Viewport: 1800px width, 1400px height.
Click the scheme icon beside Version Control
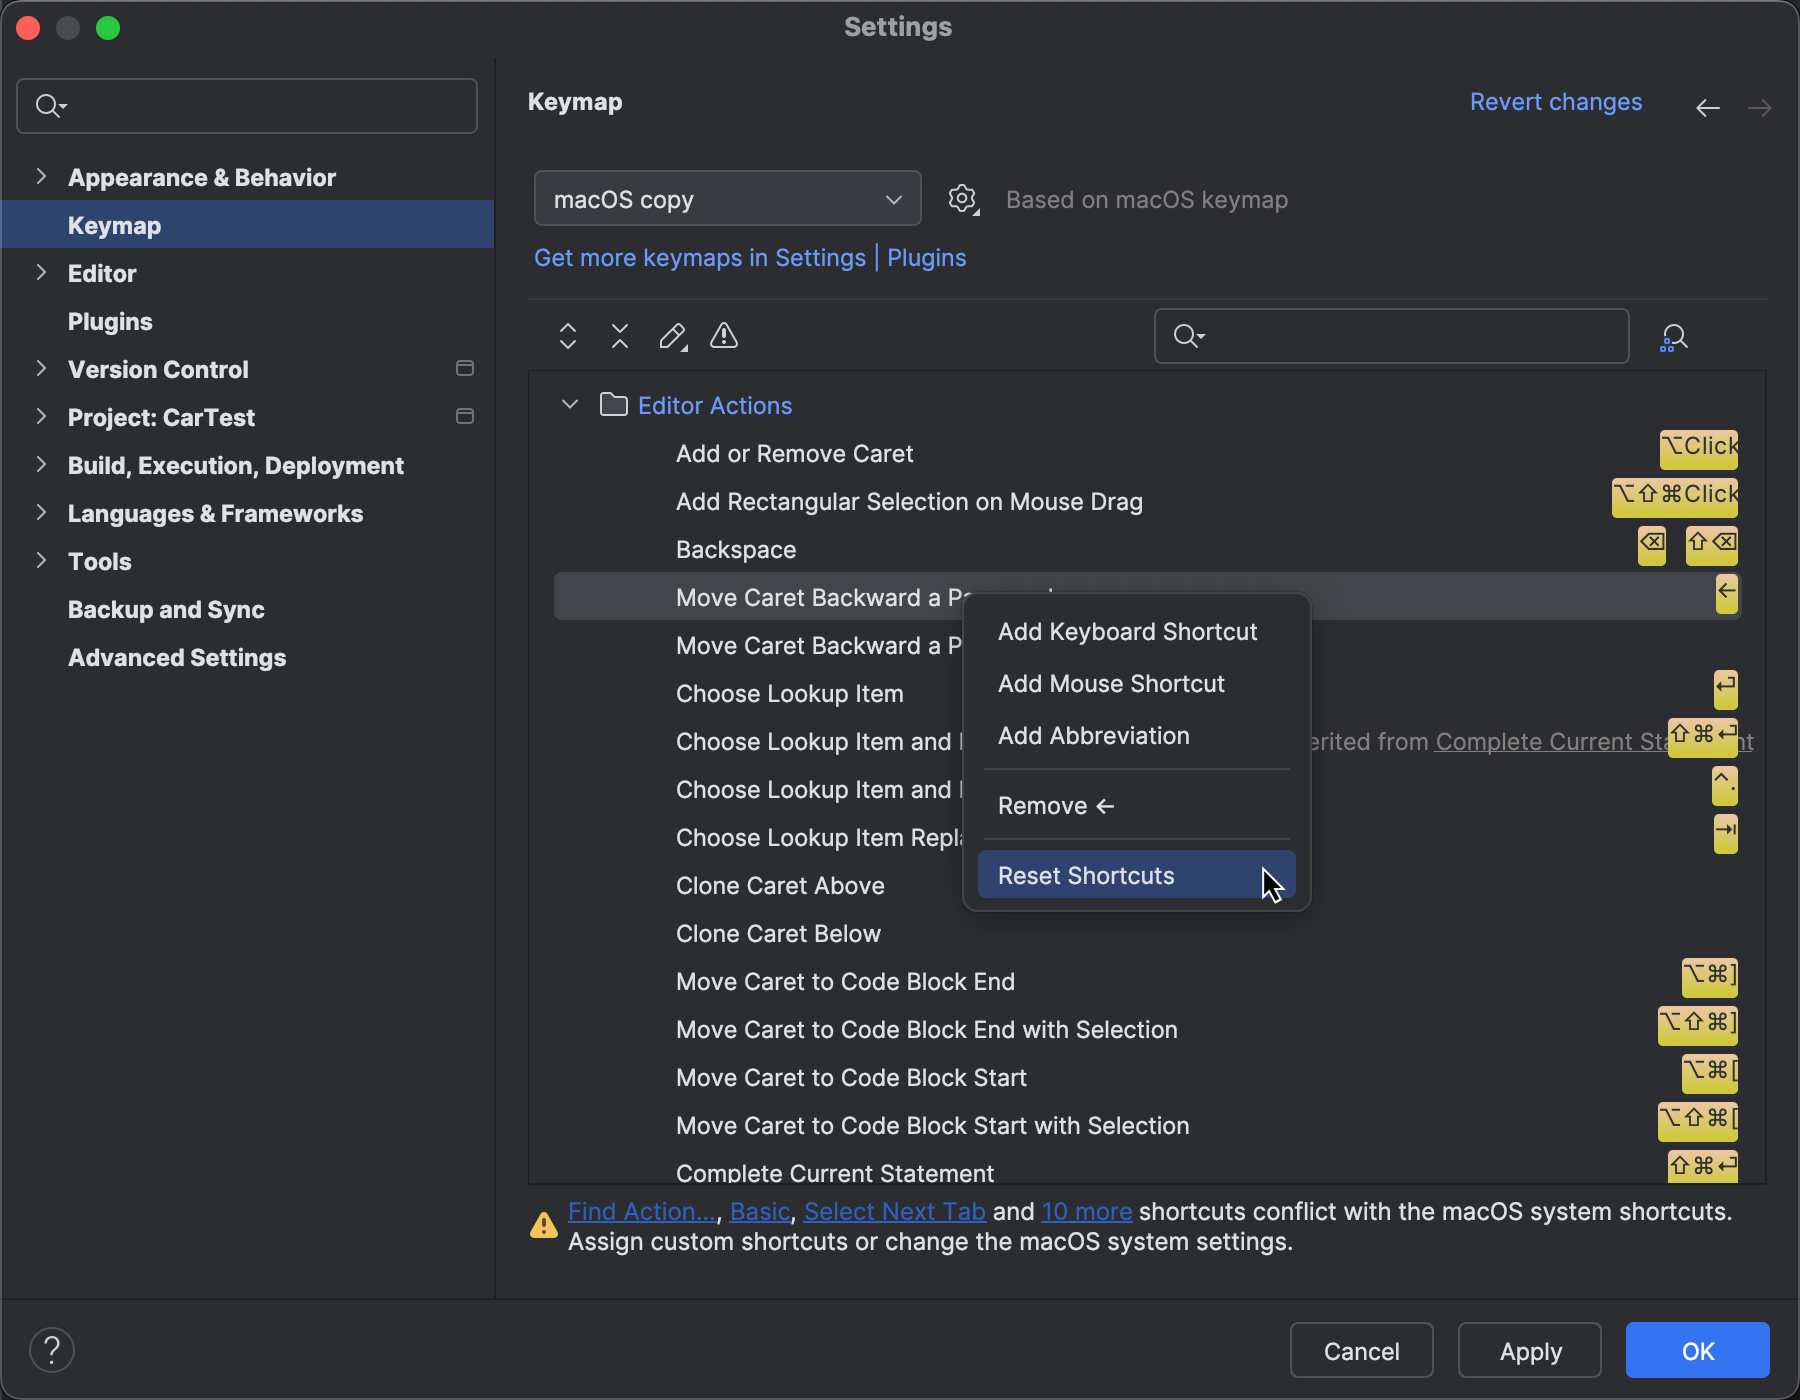point(465,368)
